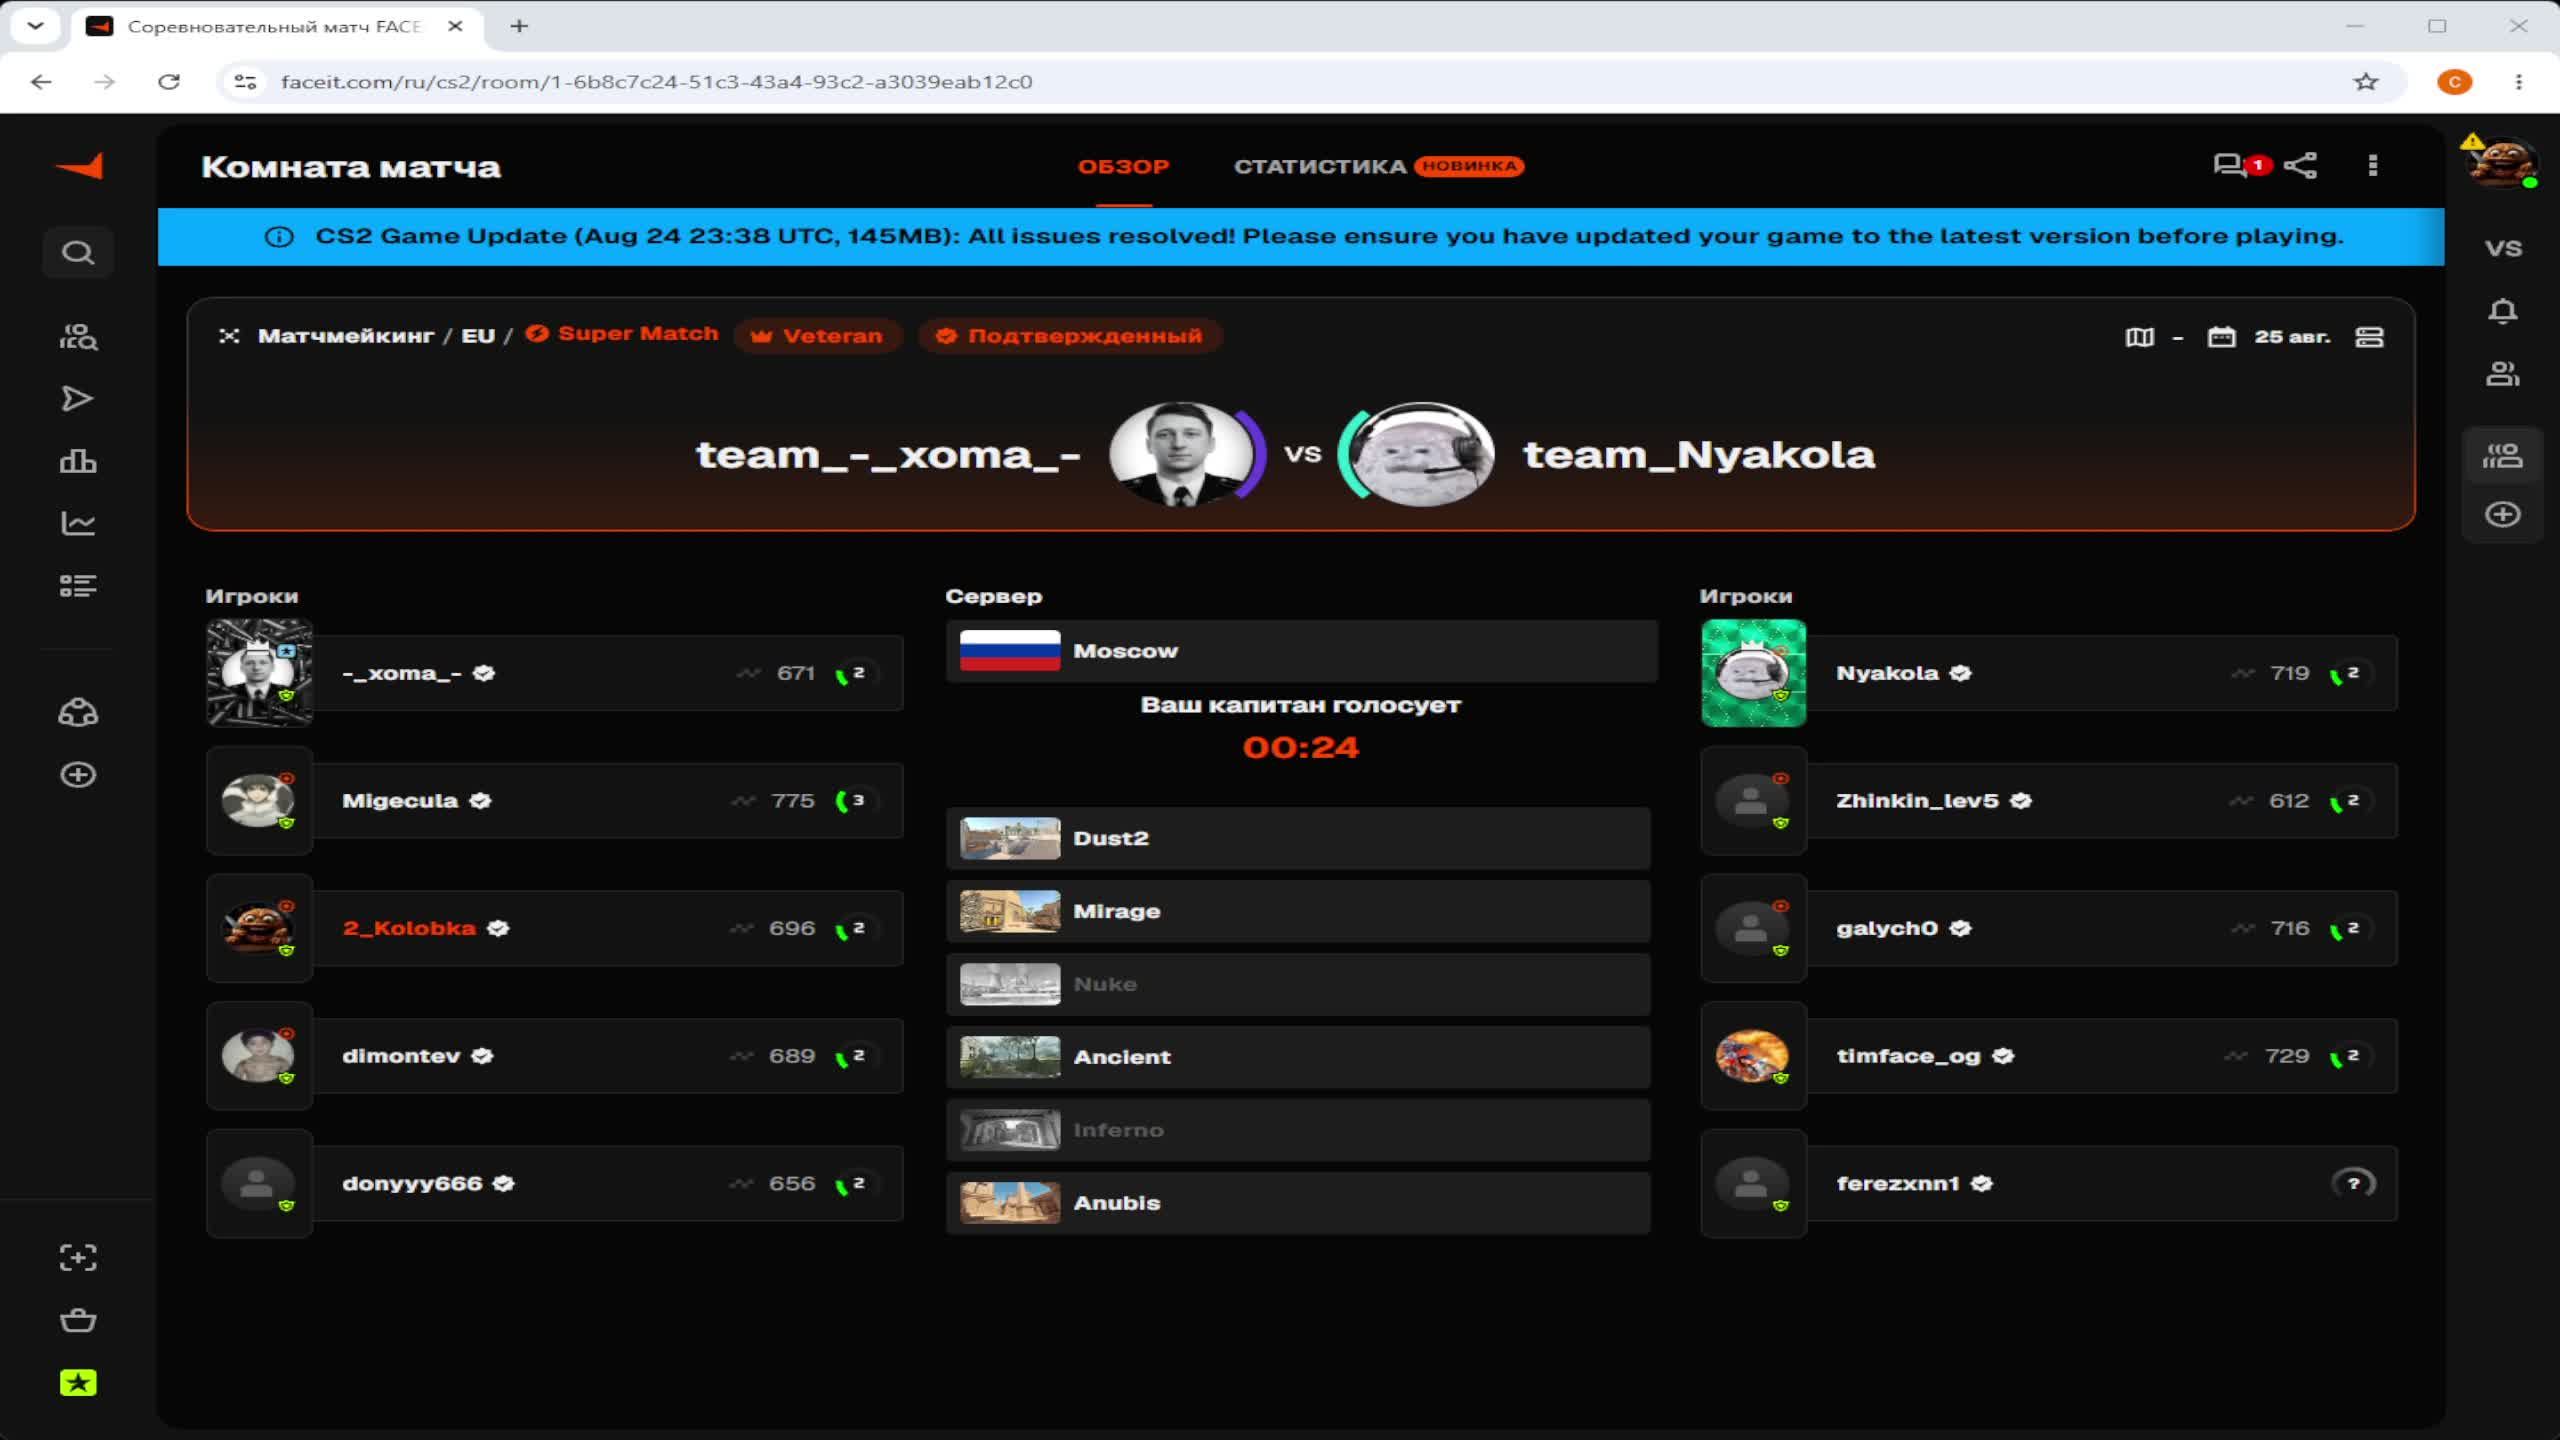Open the Chrome three-dot menu

pos(2519,82)
